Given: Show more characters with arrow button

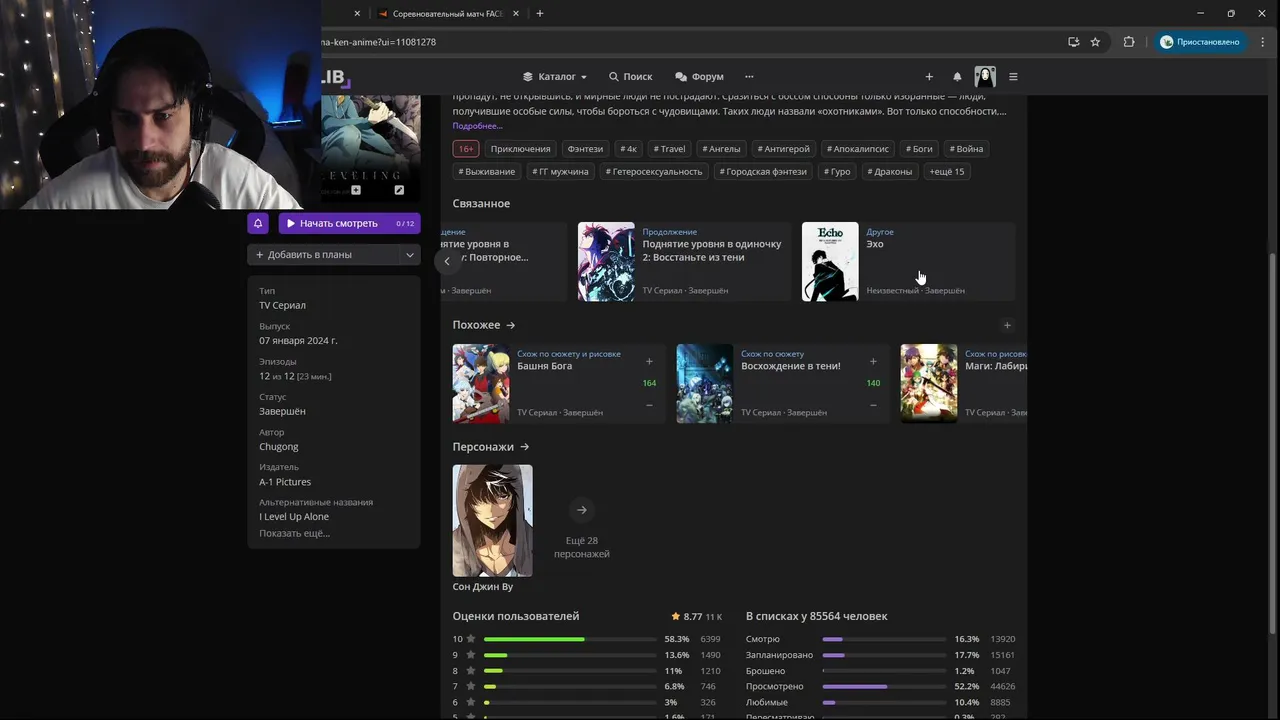Looking at the screenshot, I should [582, 510].
